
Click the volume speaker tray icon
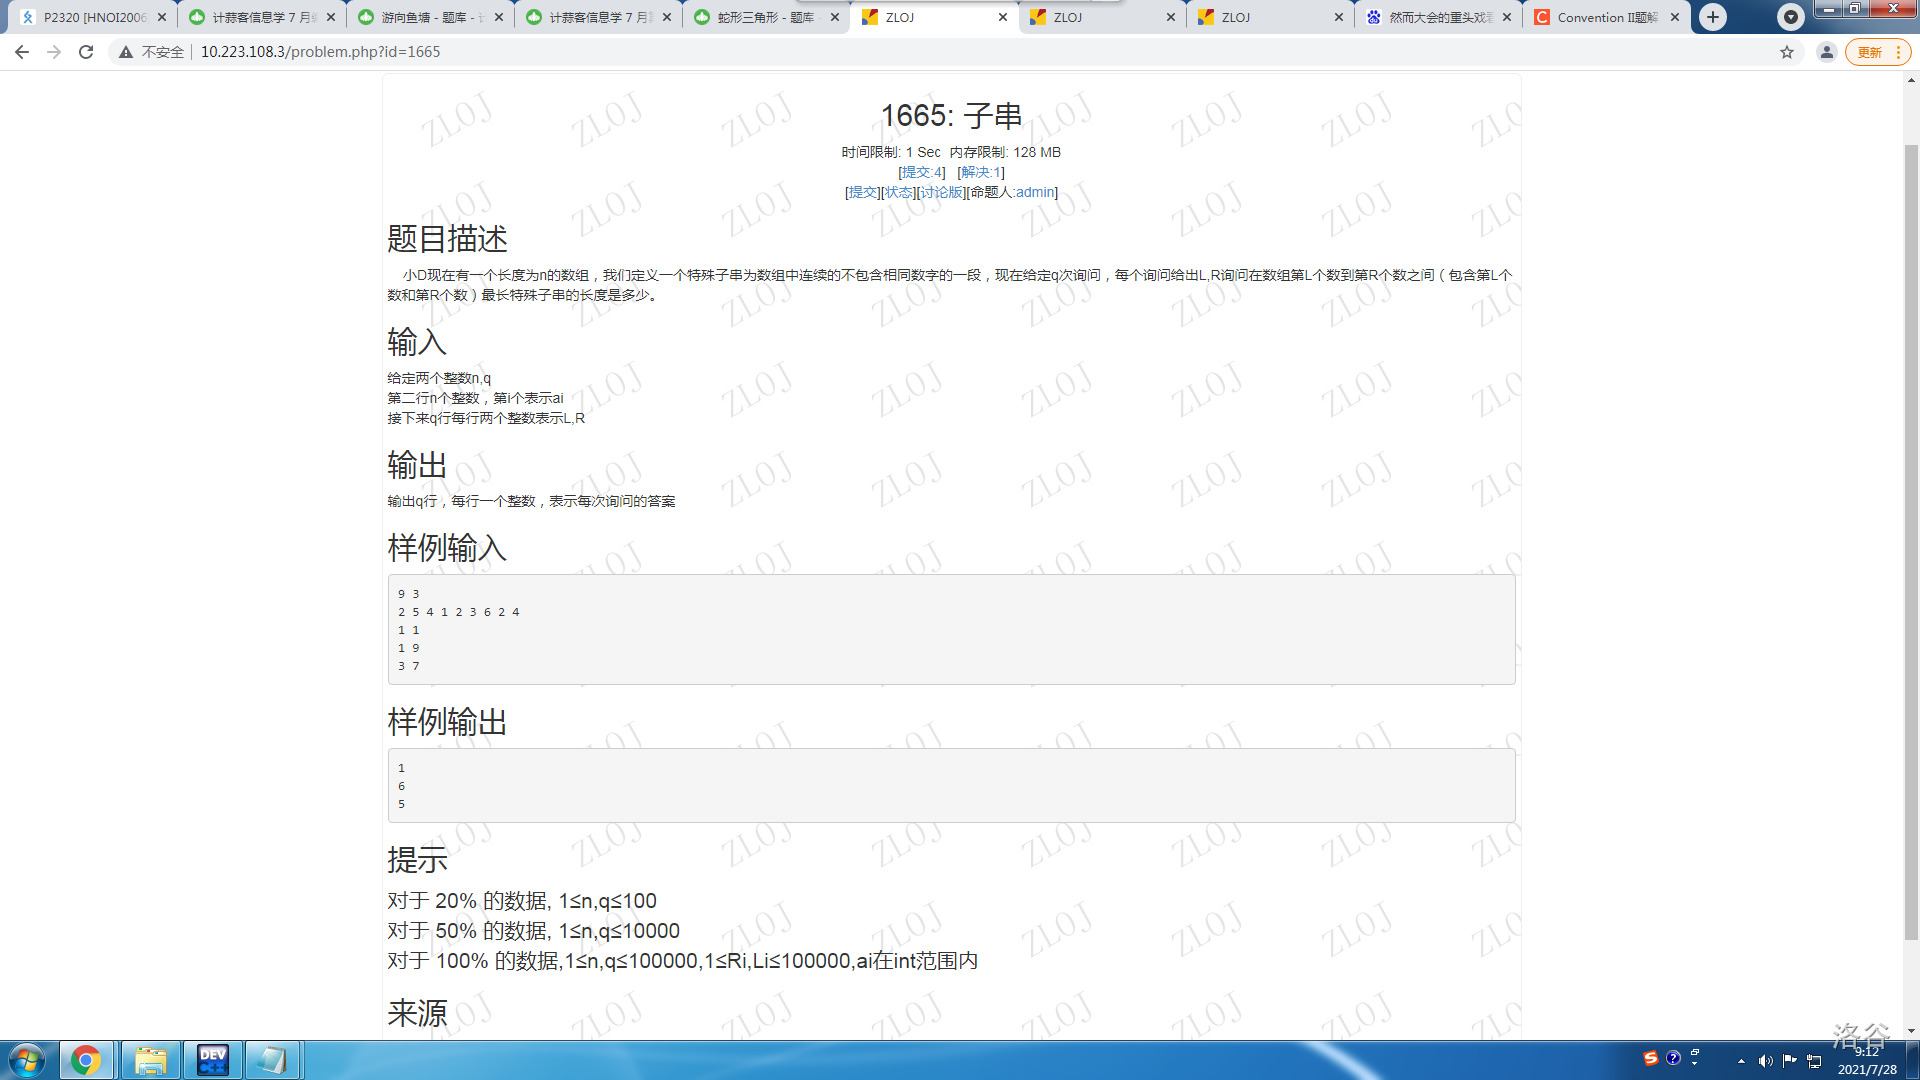pyautogui.click(x=1765, y=1061)
